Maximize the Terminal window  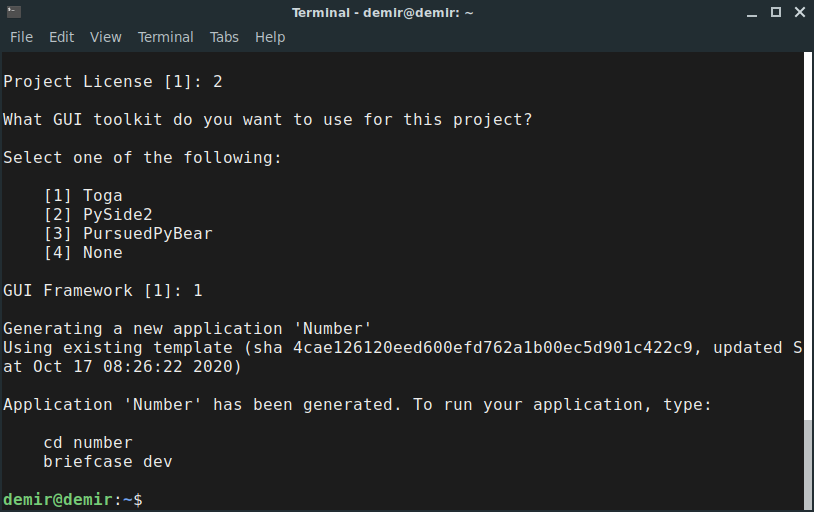[x=776, y=12]
